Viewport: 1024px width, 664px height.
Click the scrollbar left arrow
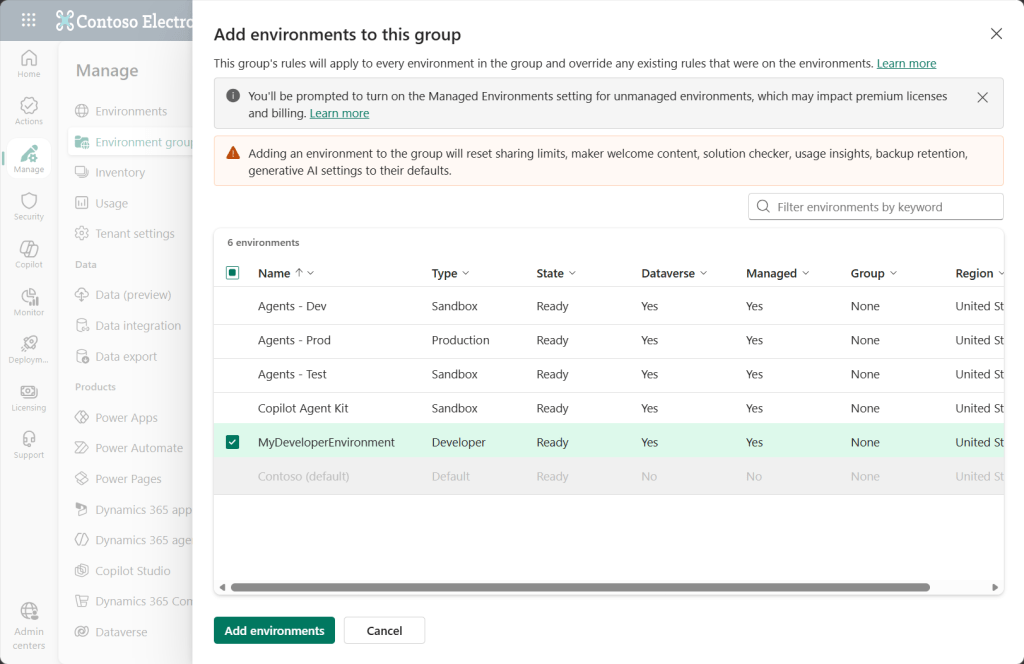(x=222, y=587)
